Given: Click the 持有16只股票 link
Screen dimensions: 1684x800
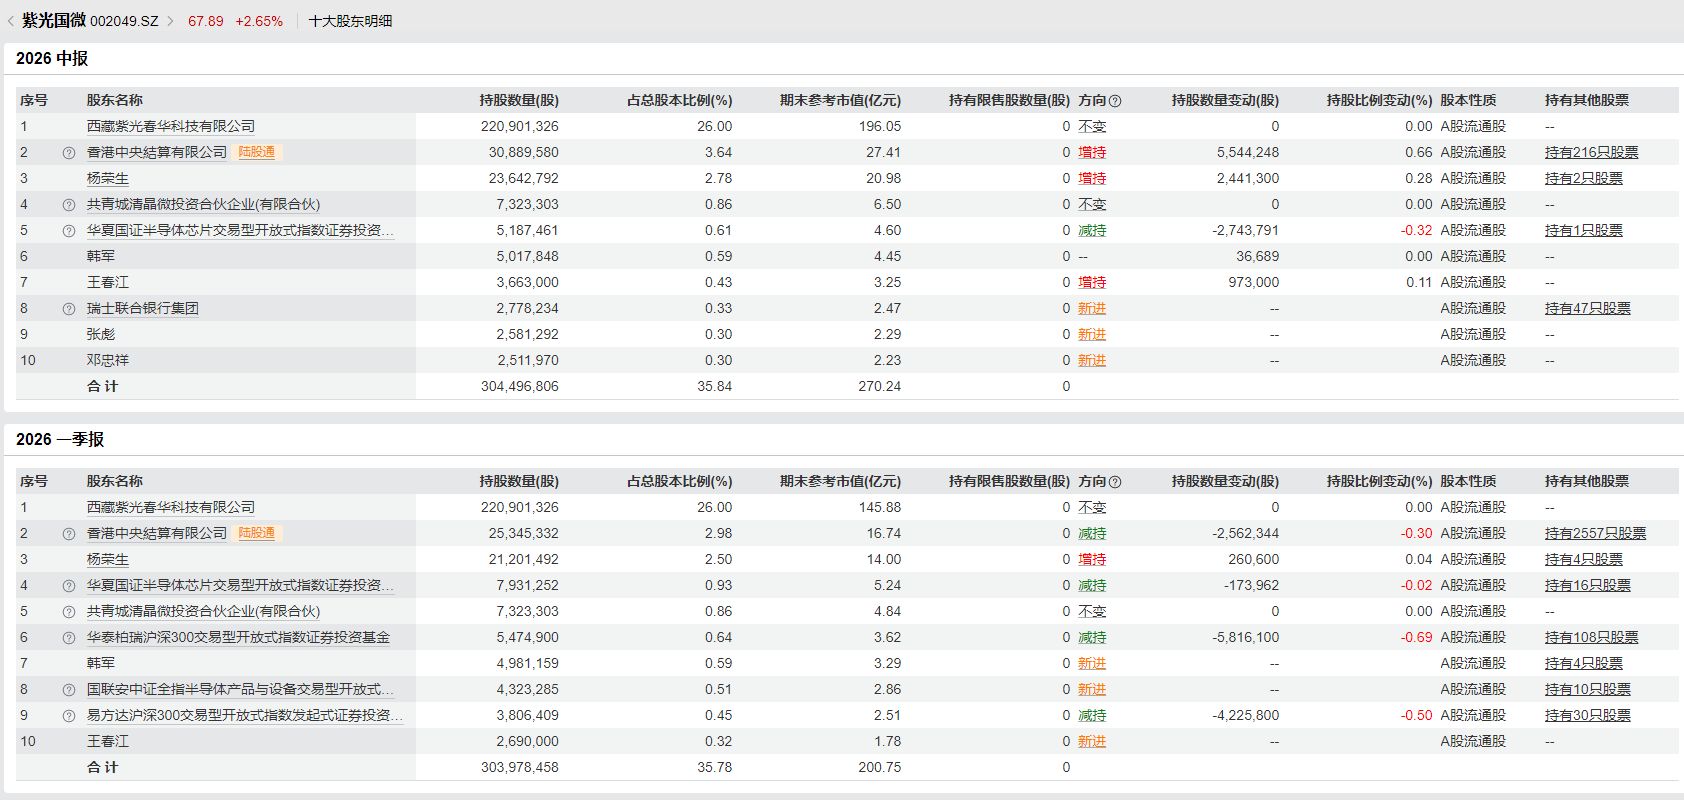Looking at the screenshot, I should pyautogui.click(x=1587, y=585).
